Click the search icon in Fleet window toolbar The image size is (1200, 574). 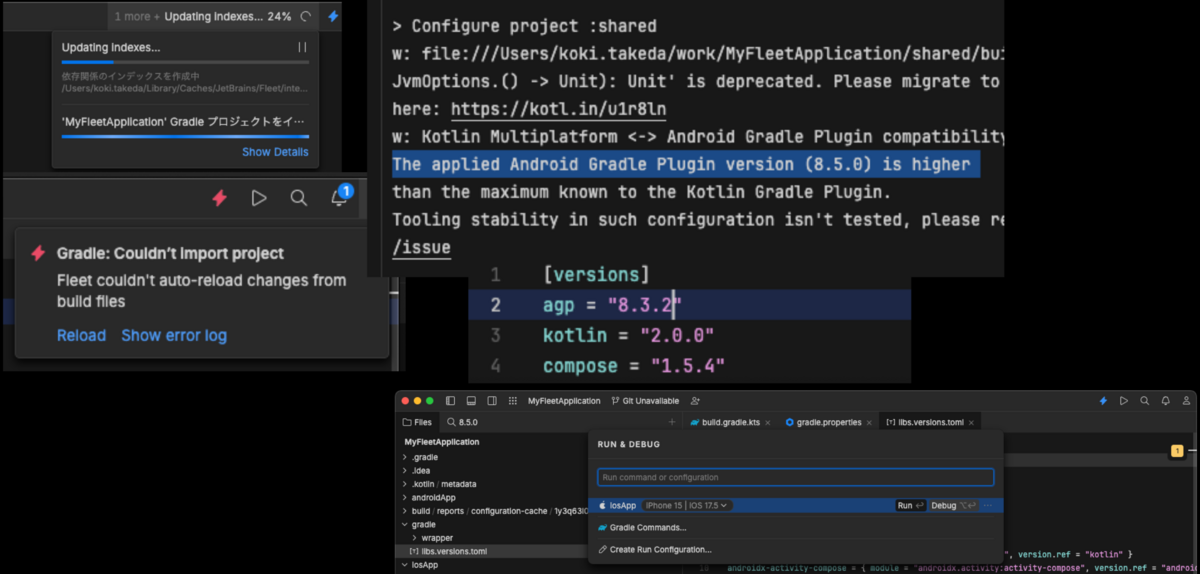click(x=1145, y=401)
